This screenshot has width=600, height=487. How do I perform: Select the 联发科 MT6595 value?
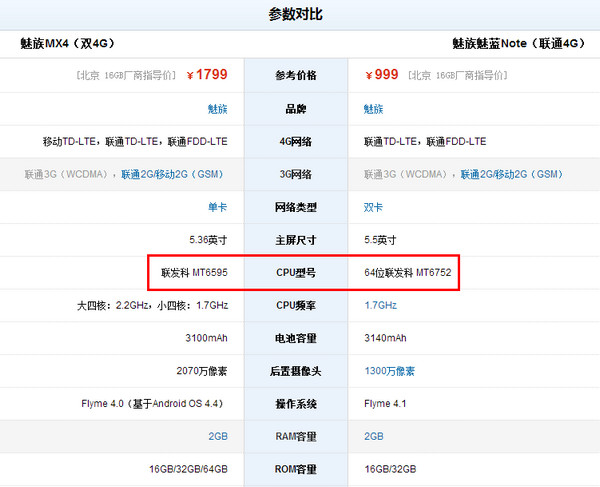click(x=194, y=273)
